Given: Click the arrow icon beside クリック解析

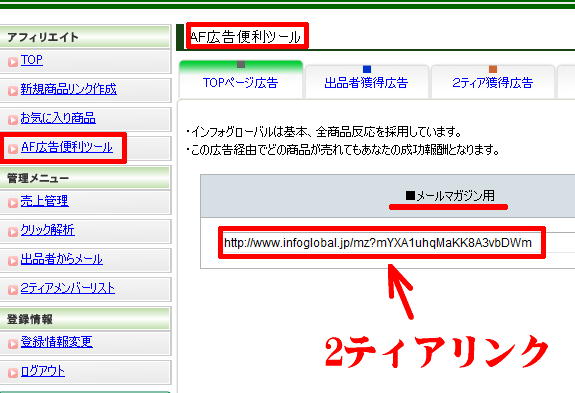Looking at the screenshot, I should pos(13,232).
